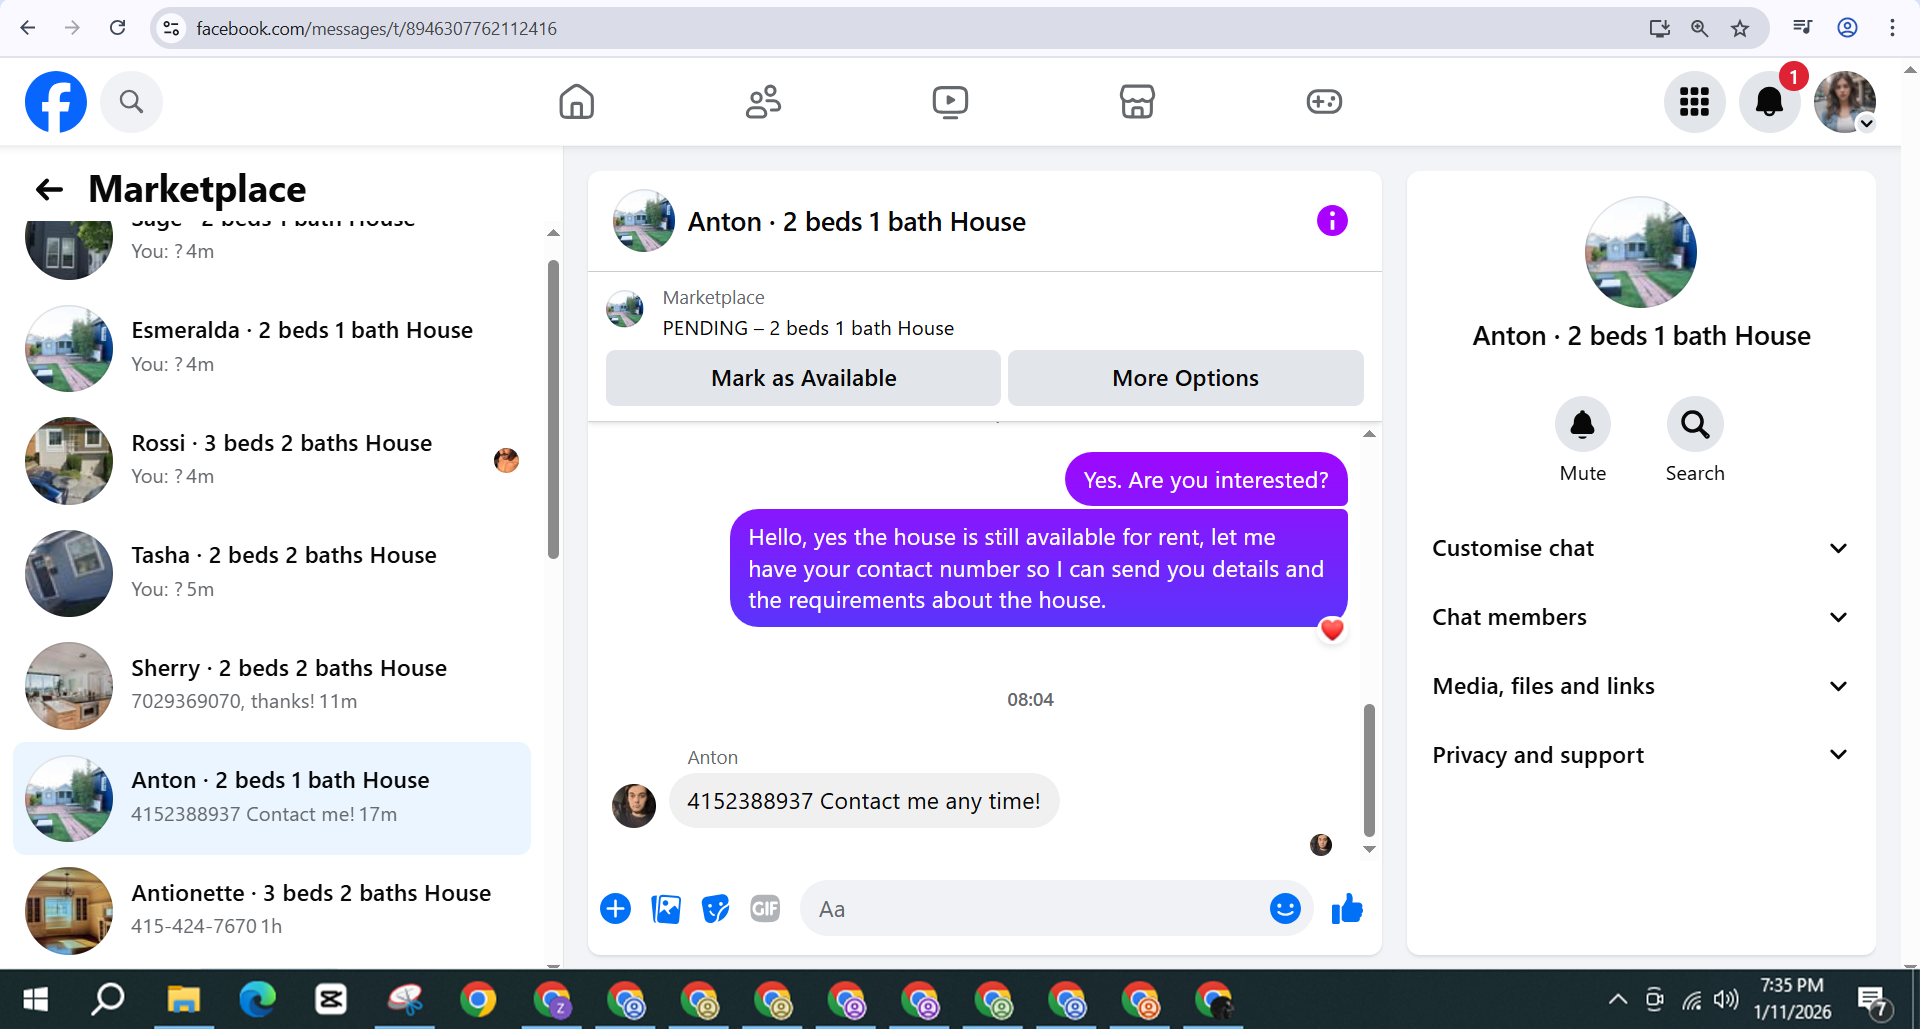Click the chat header listing title
This screenshot has height=1029, width=1920.
(x=857, y=222)
